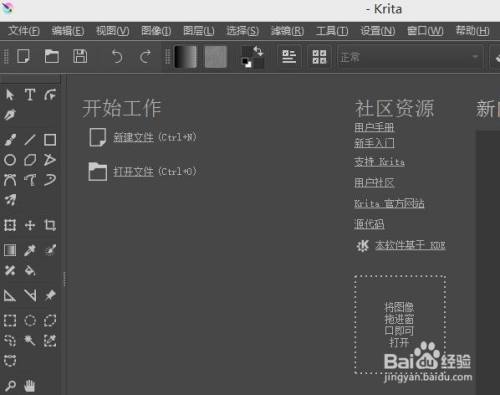Select the Colorize Mask tool
The image size is (500, 395).
click(x=50, y=250)
